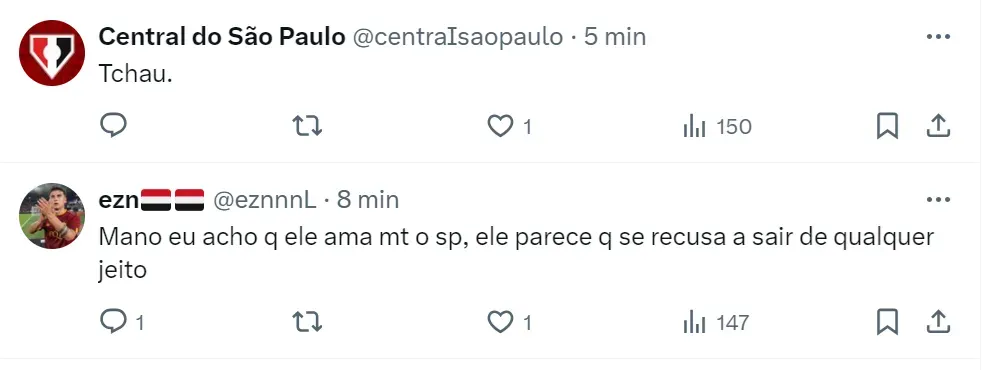
Task: Bookmark the Central do São Paulo tweet
Action: (x=887, y=127)
